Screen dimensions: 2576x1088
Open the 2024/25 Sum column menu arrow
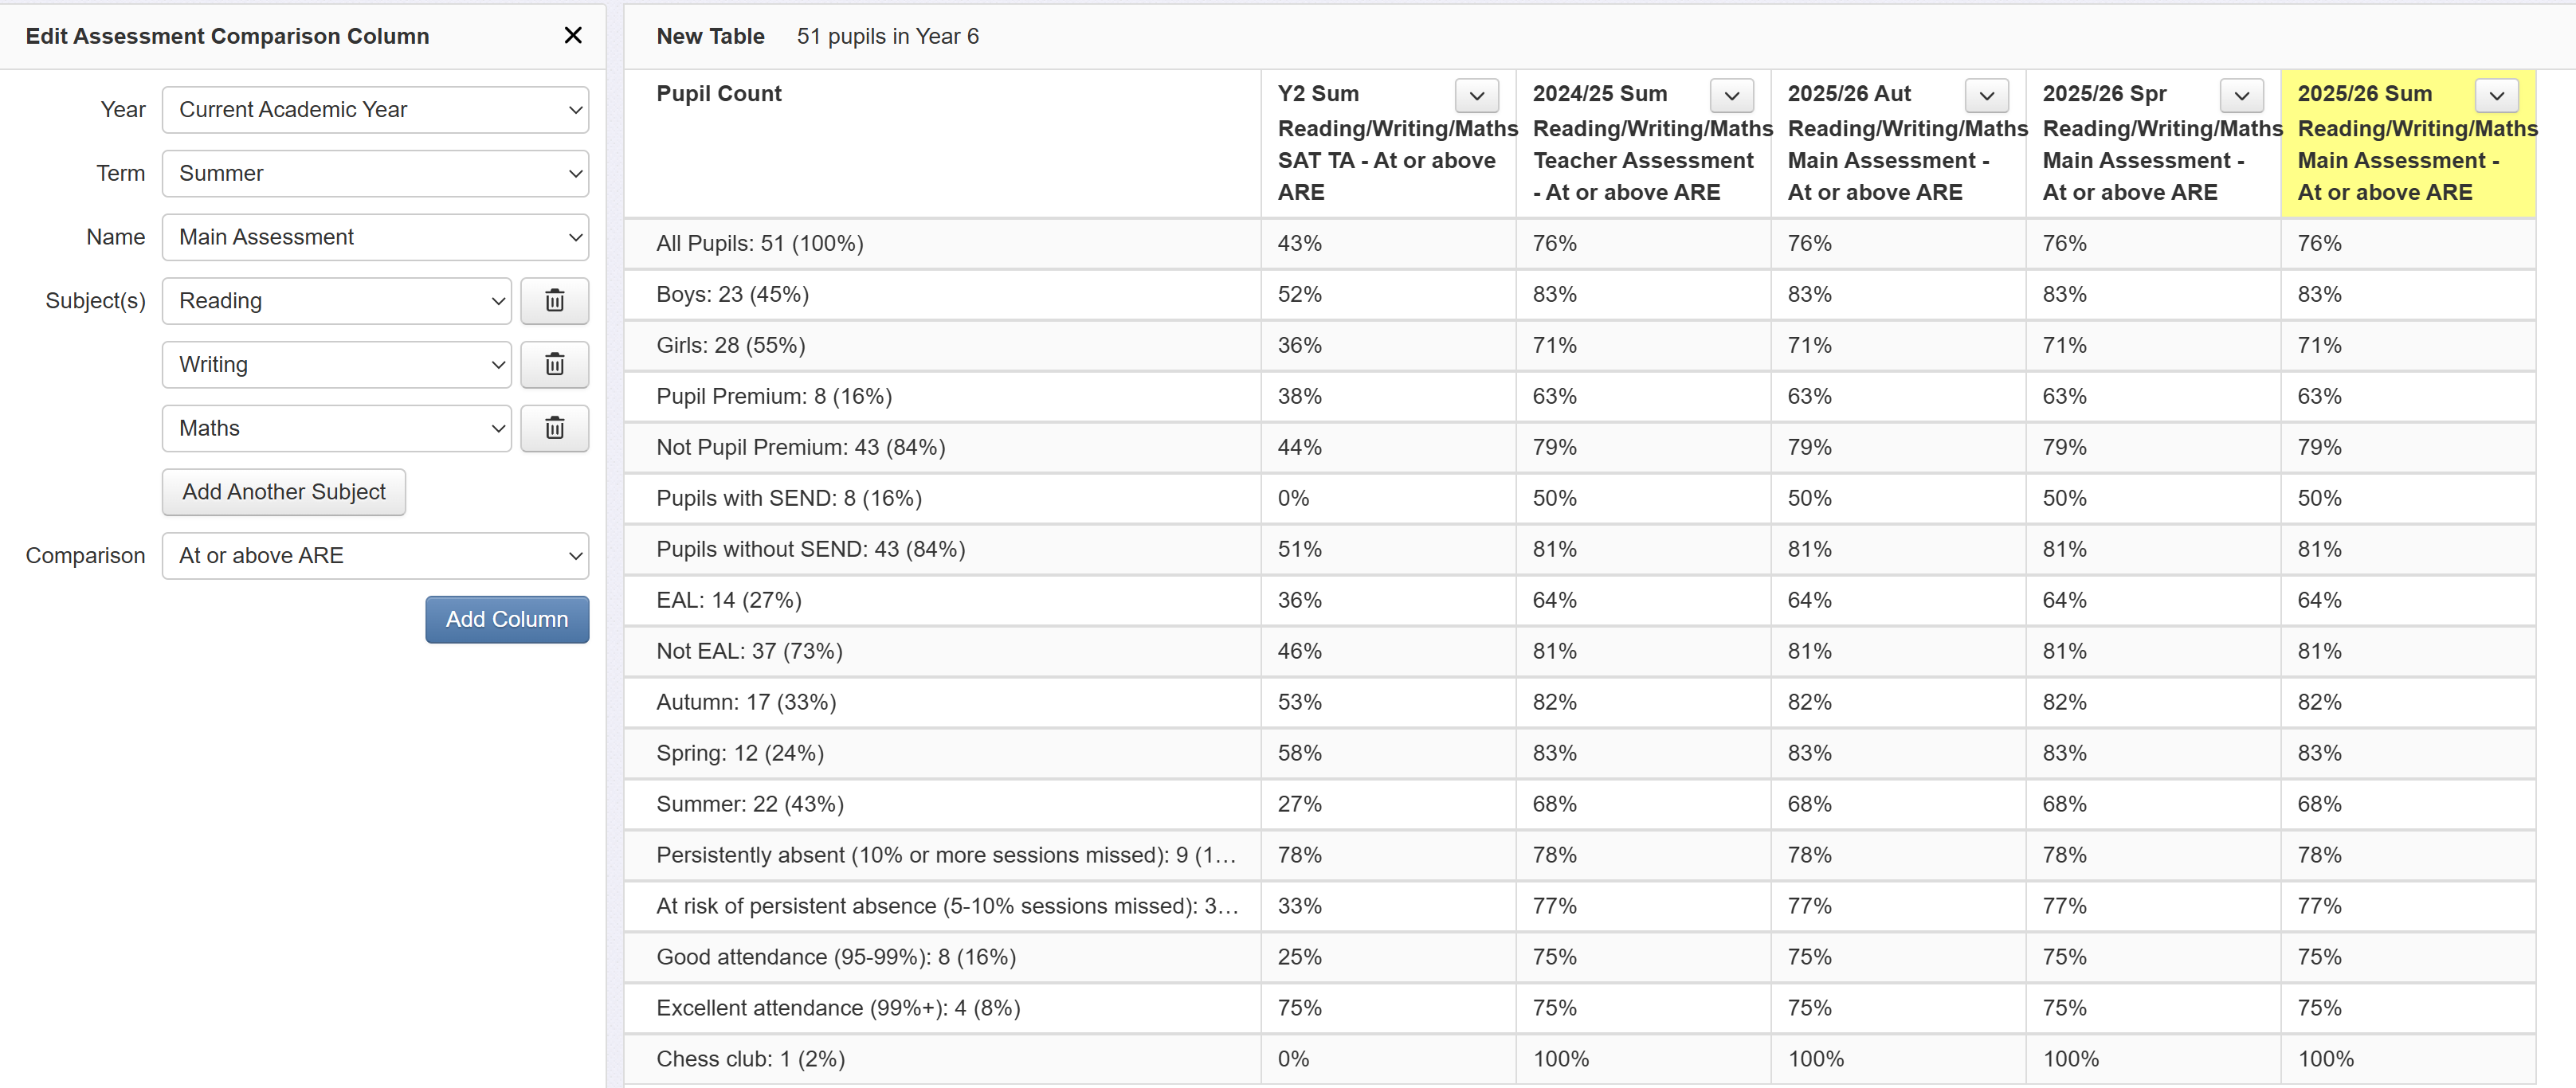tap(1731, 95)
